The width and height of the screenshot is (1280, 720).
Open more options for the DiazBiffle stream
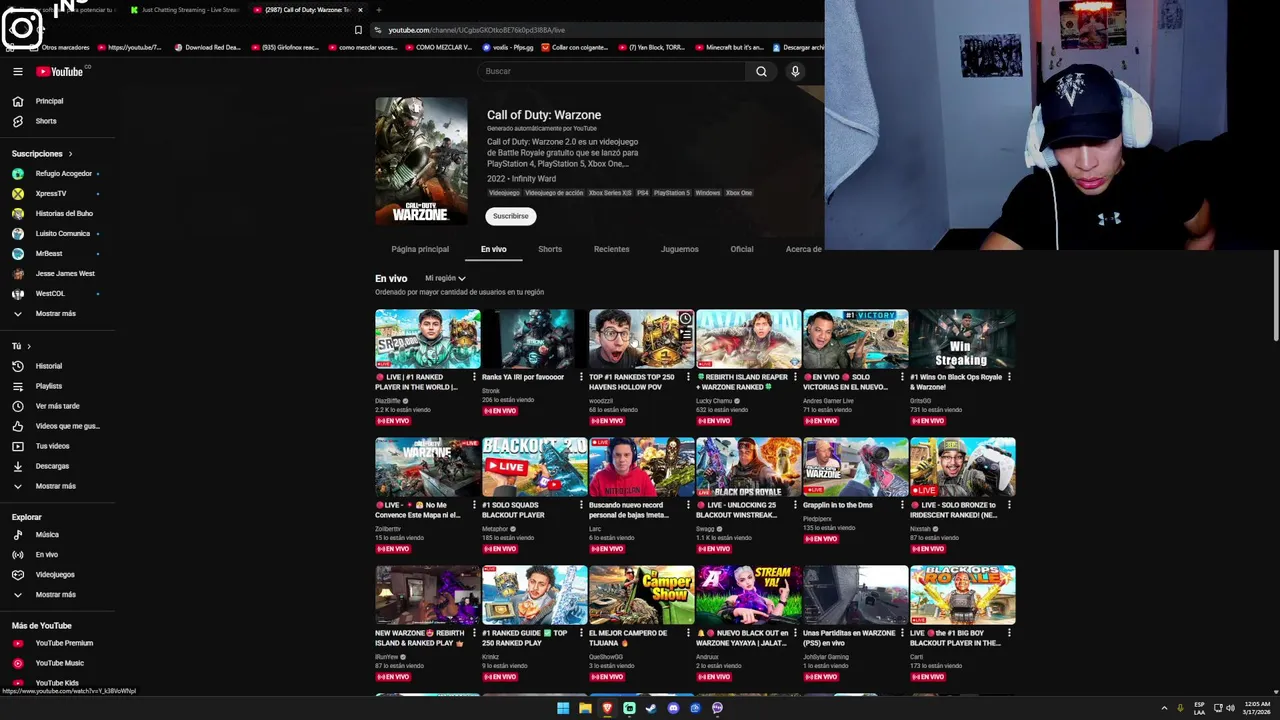pos(475,377)
